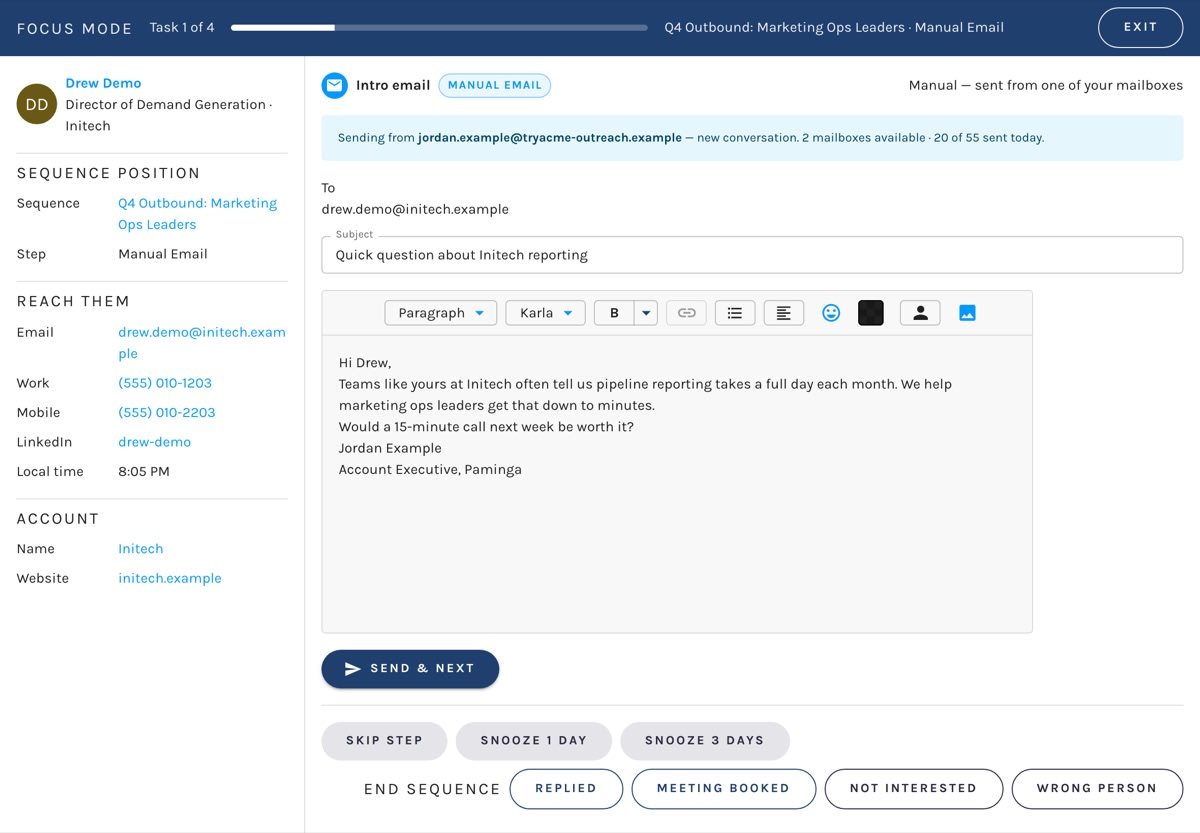Click the recipient address under To
This screenshot has height=833, width=1200.
click(x=415, y=209)
